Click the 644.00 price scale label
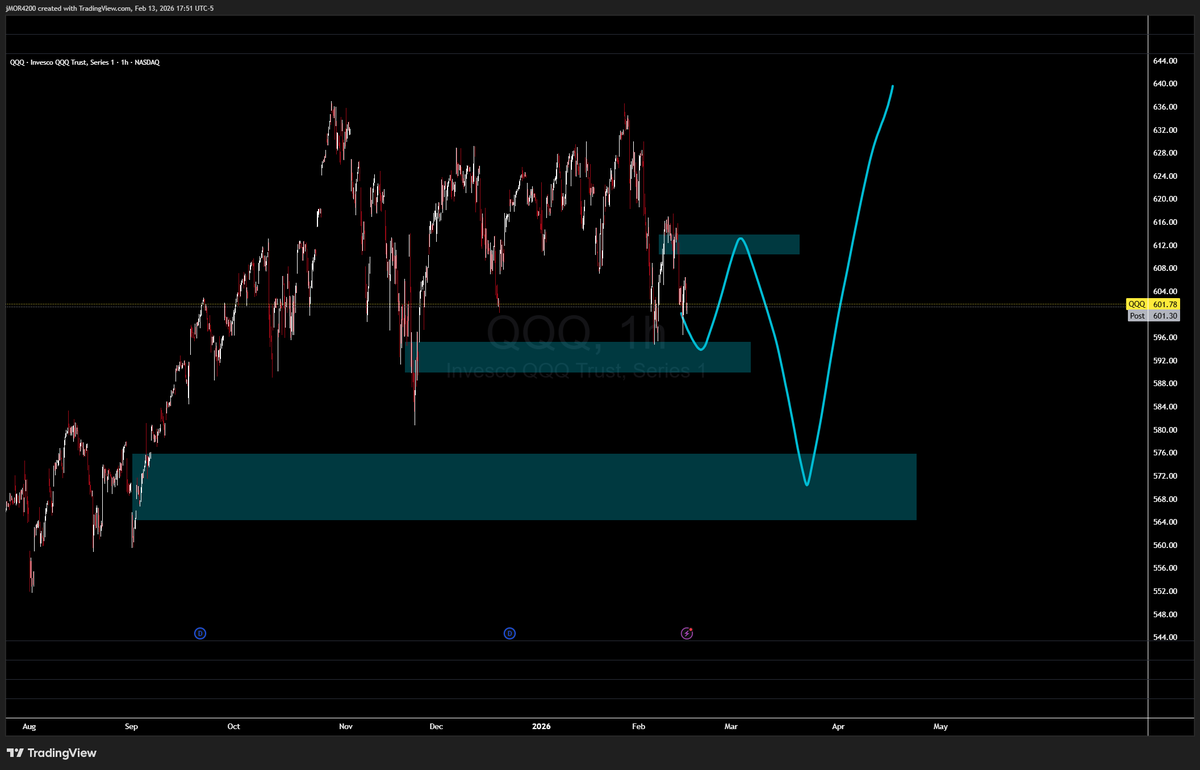This screenshot has height=770, width=1200. coord(1166,60)
